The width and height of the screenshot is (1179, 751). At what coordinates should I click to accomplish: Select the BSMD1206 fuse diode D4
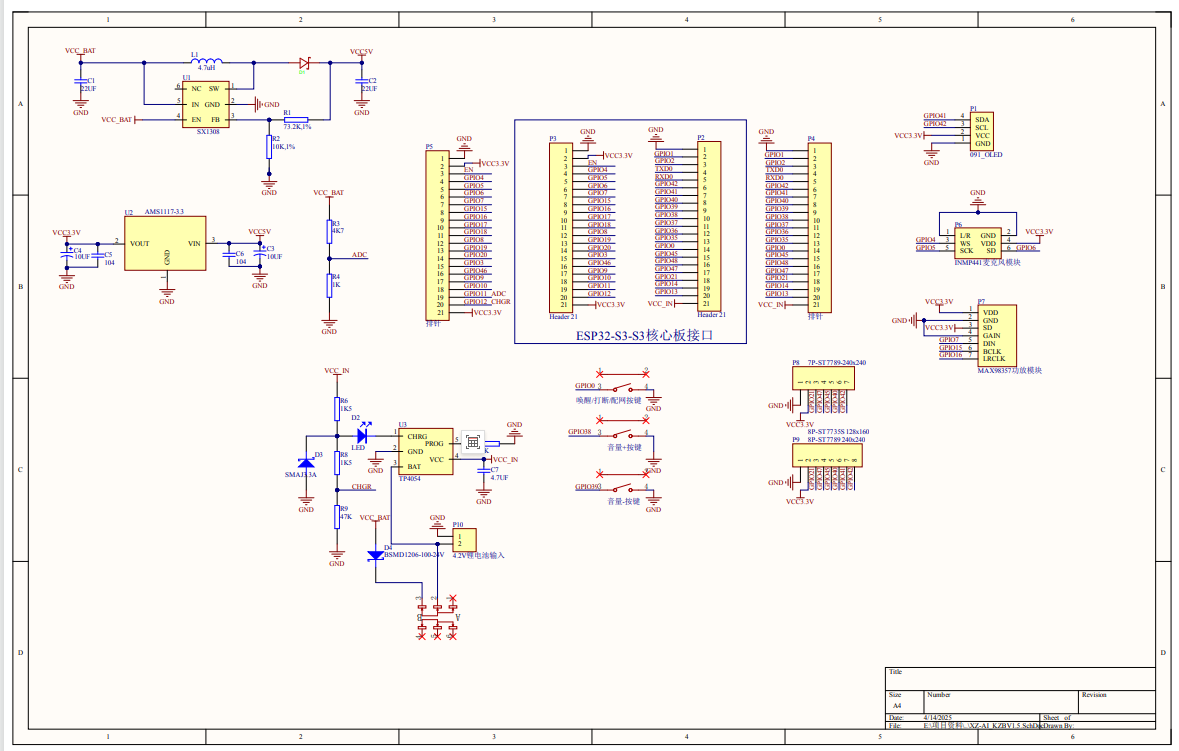coord(376,555)
